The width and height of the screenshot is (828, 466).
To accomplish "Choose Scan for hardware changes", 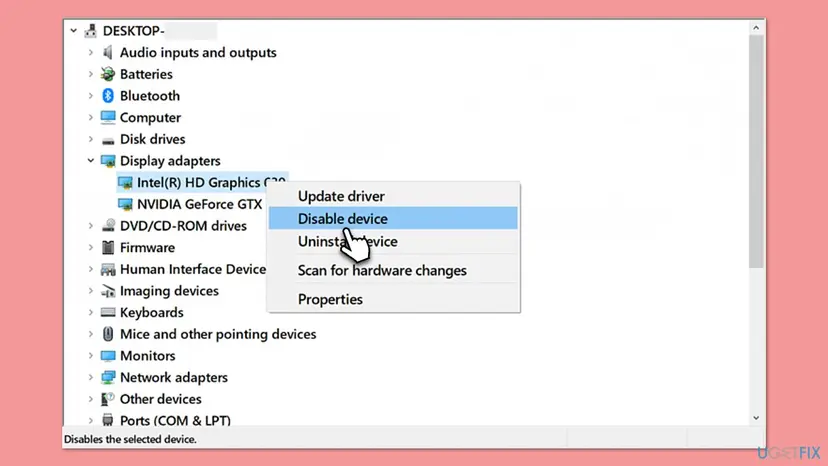I will (x=393, y=271).
